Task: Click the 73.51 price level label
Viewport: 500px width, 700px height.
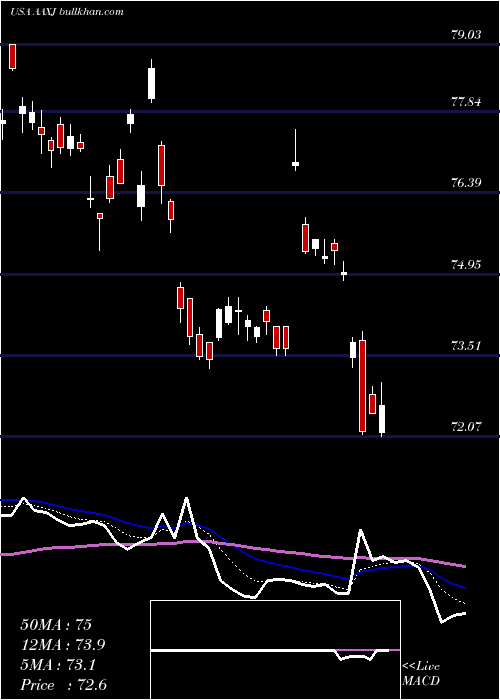Action: (x=466, y=346)
